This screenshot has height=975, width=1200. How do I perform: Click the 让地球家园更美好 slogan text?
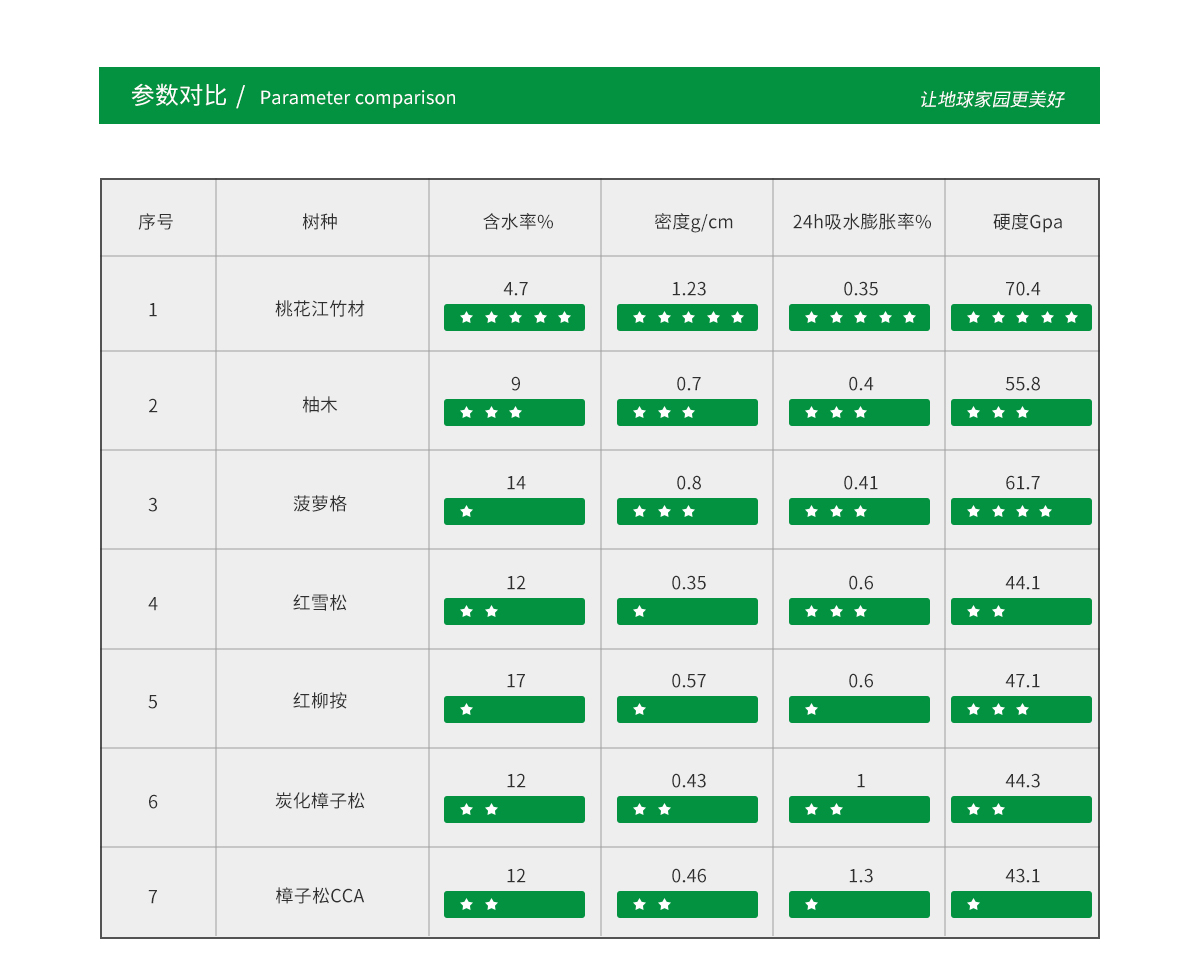[x=994, y=99]
